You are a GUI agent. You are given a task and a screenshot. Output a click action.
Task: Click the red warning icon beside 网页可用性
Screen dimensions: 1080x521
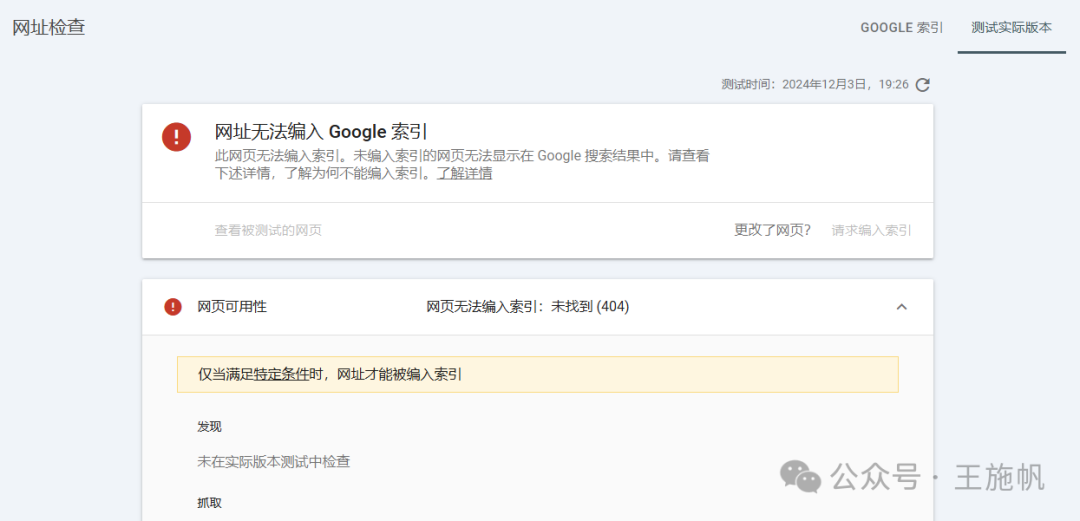tap(173, 307)
